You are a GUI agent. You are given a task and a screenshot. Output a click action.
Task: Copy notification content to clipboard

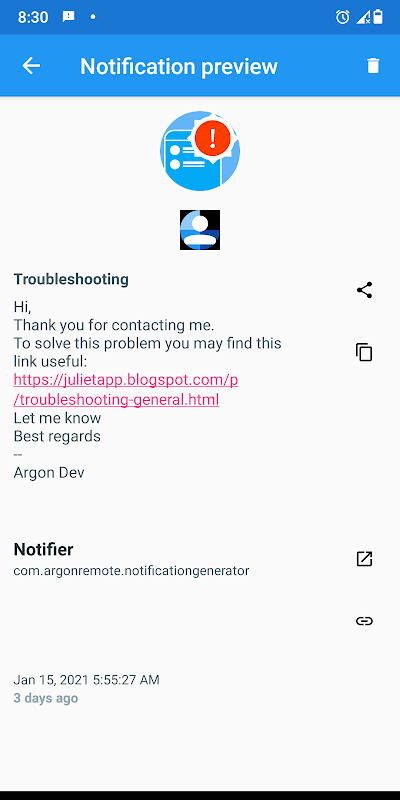point(364,352)
